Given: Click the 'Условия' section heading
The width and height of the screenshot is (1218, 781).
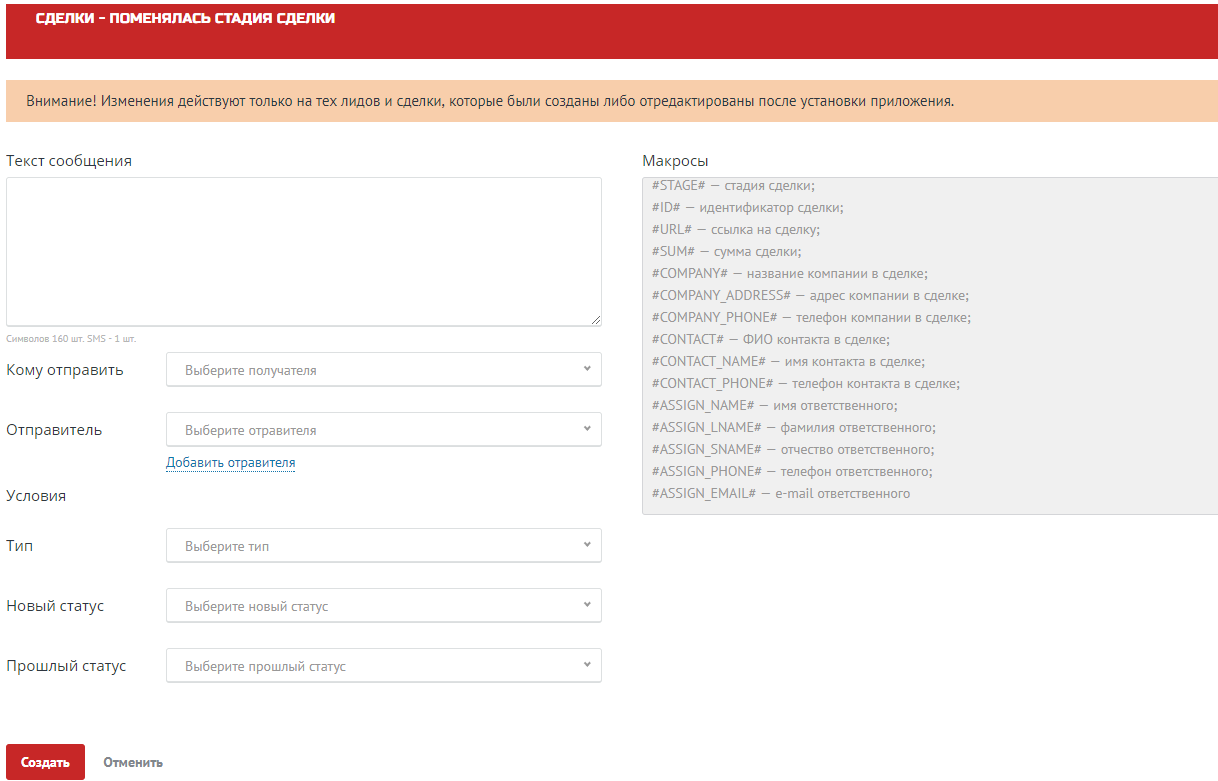Looking at the screenshot, I should tap(36, 495).
